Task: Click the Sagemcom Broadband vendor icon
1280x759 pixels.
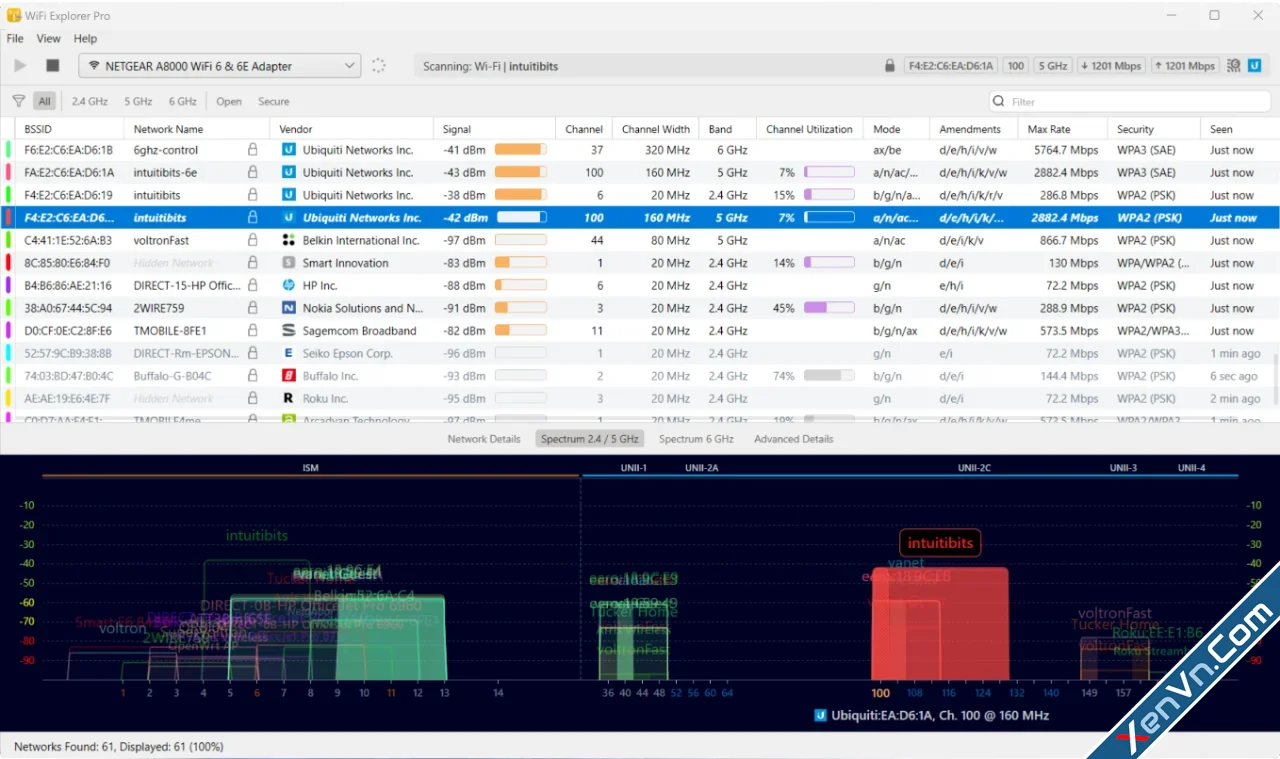Action: 289,330
